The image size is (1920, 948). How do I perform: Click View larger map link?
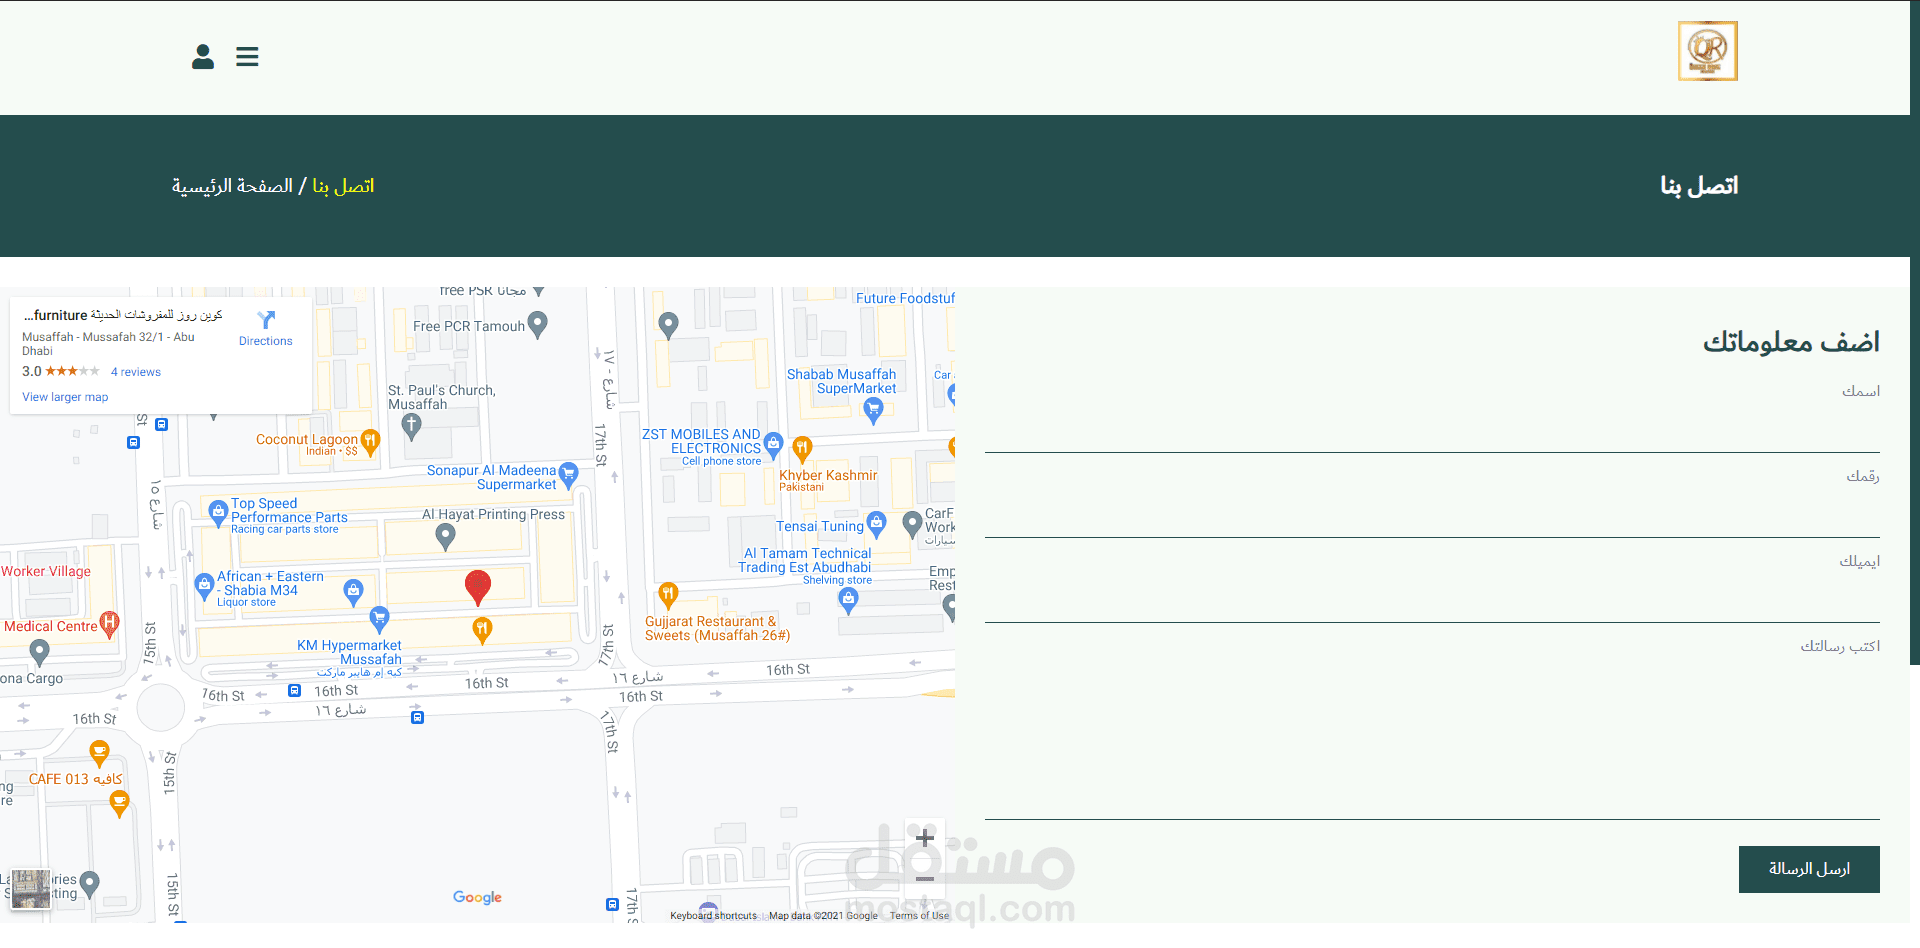(x=65, y=397)
